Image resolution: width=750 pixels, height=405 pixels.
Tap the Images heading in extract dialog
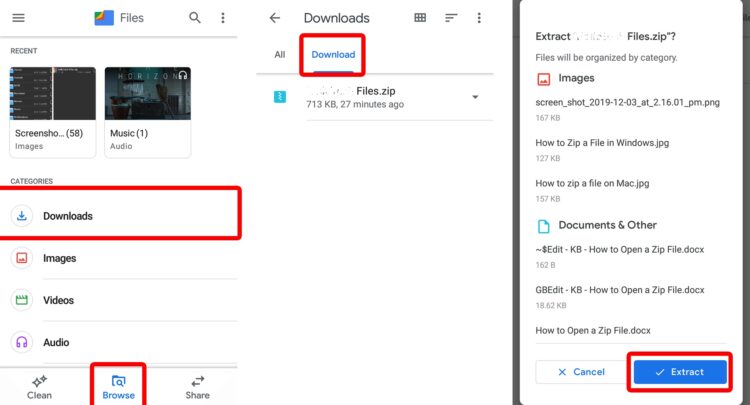tap(576, 78)
